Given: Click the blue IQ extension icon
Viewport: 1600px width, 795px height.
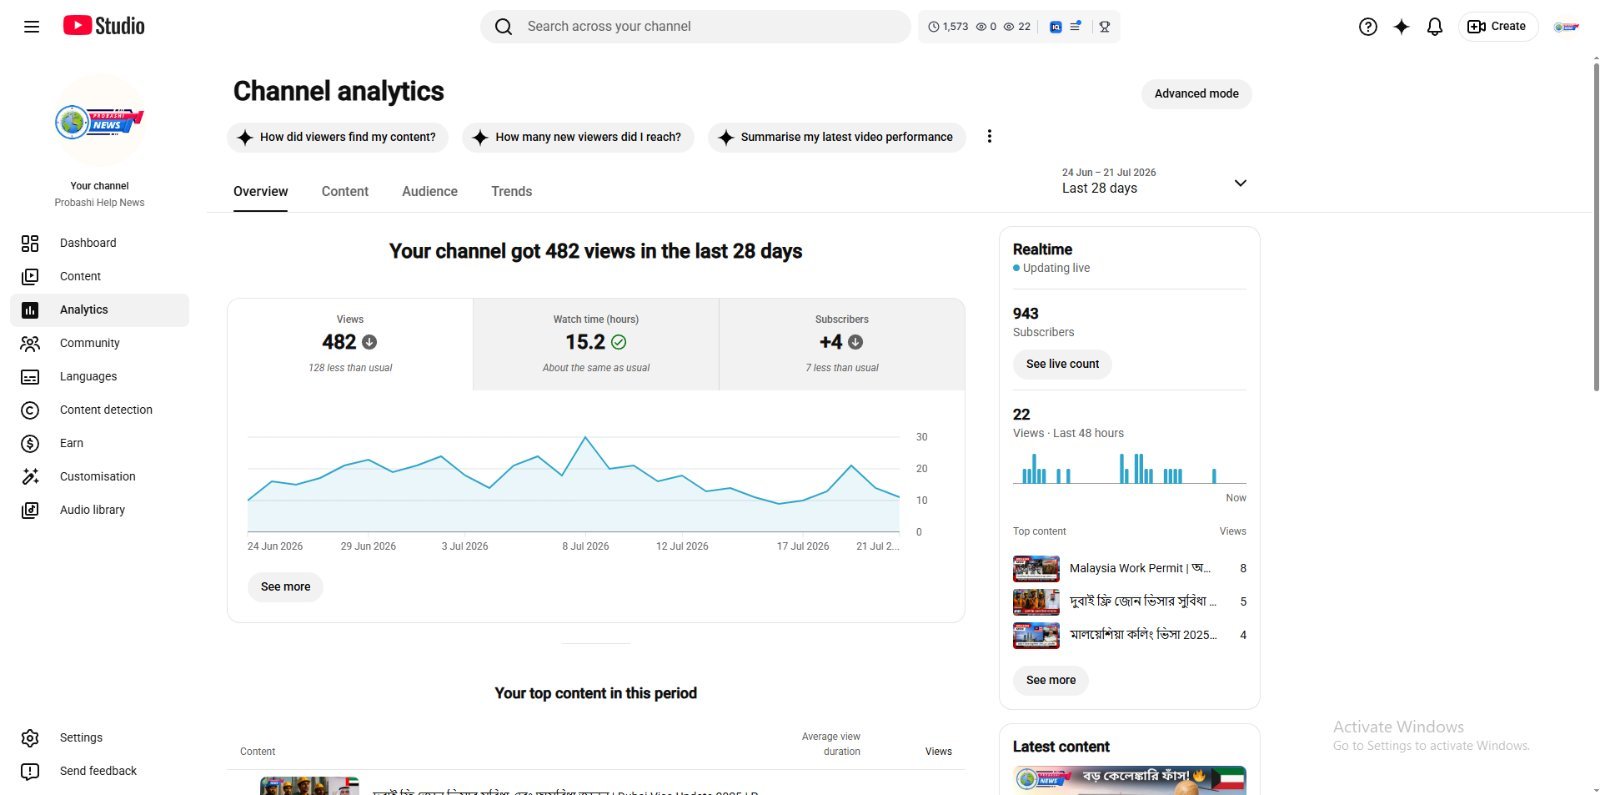Looking at the screenshot, I should [1055, 27].
